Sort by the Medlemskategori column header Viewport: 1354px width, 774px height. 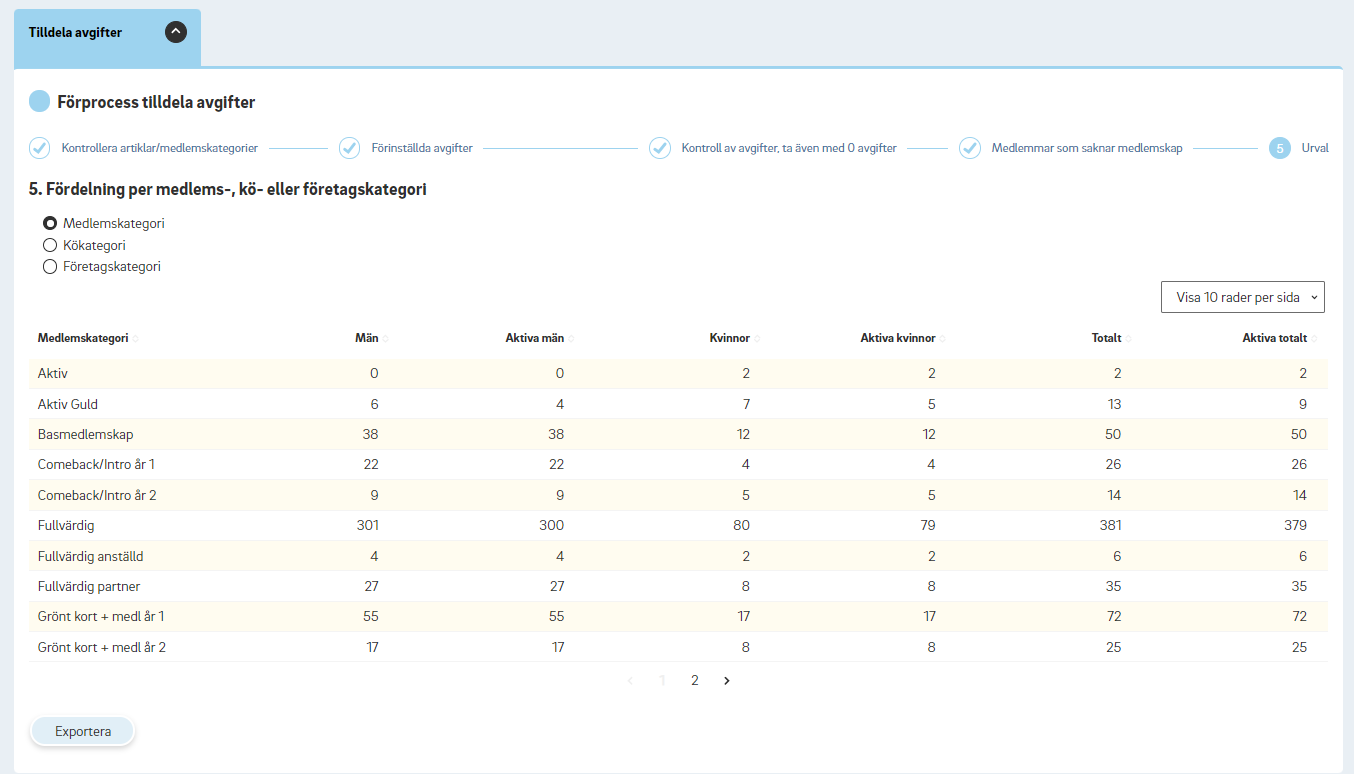[x=83, y=338]
